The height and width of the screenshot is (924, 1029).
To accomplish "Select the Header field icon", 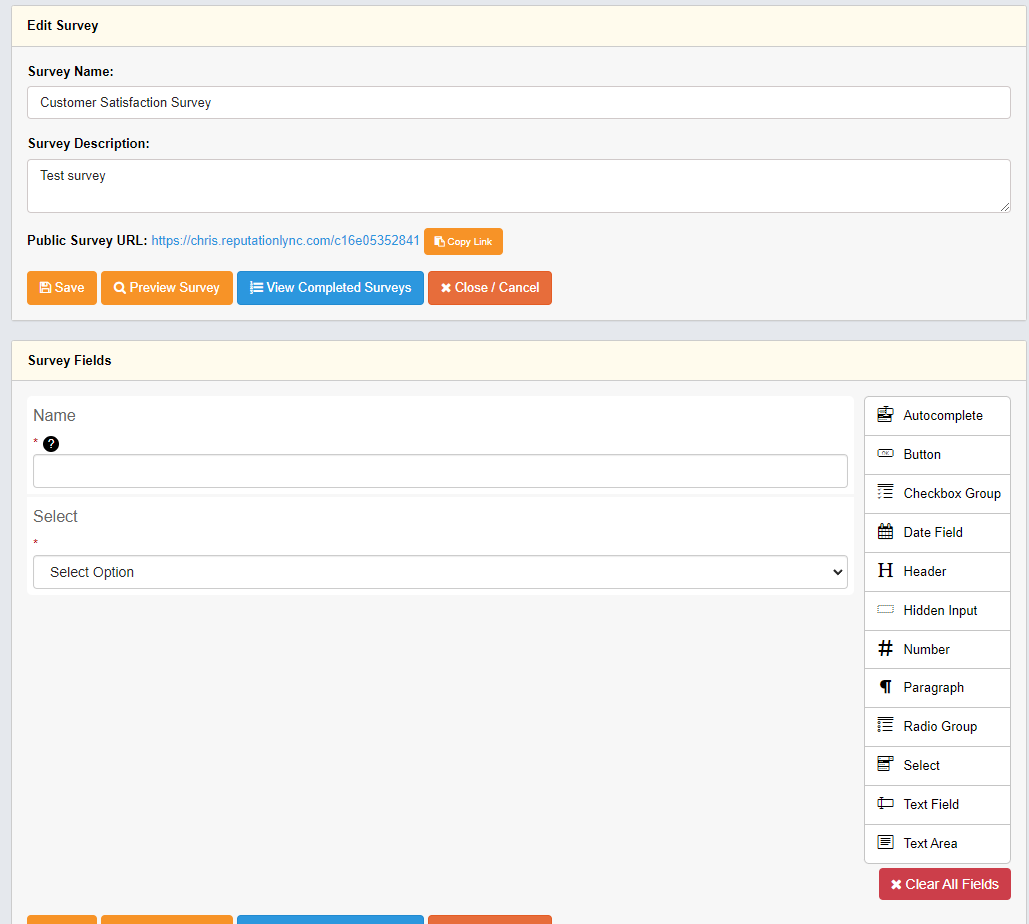I will tap(885, 571).
